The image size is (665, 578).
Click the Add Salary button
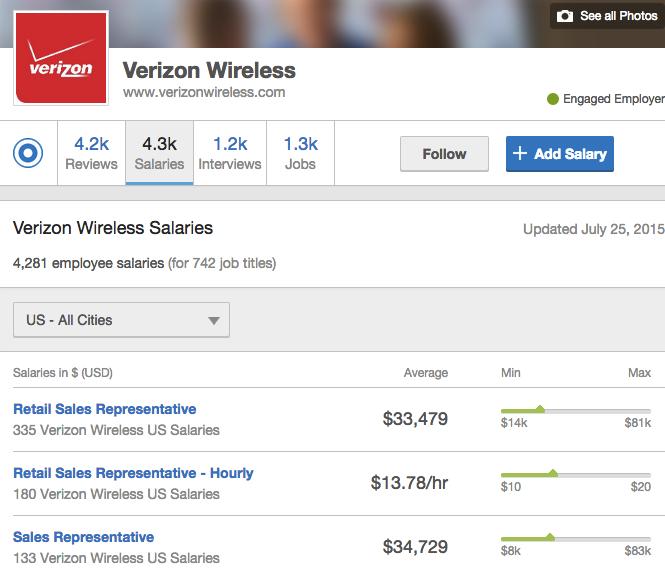tap(559, 154)
